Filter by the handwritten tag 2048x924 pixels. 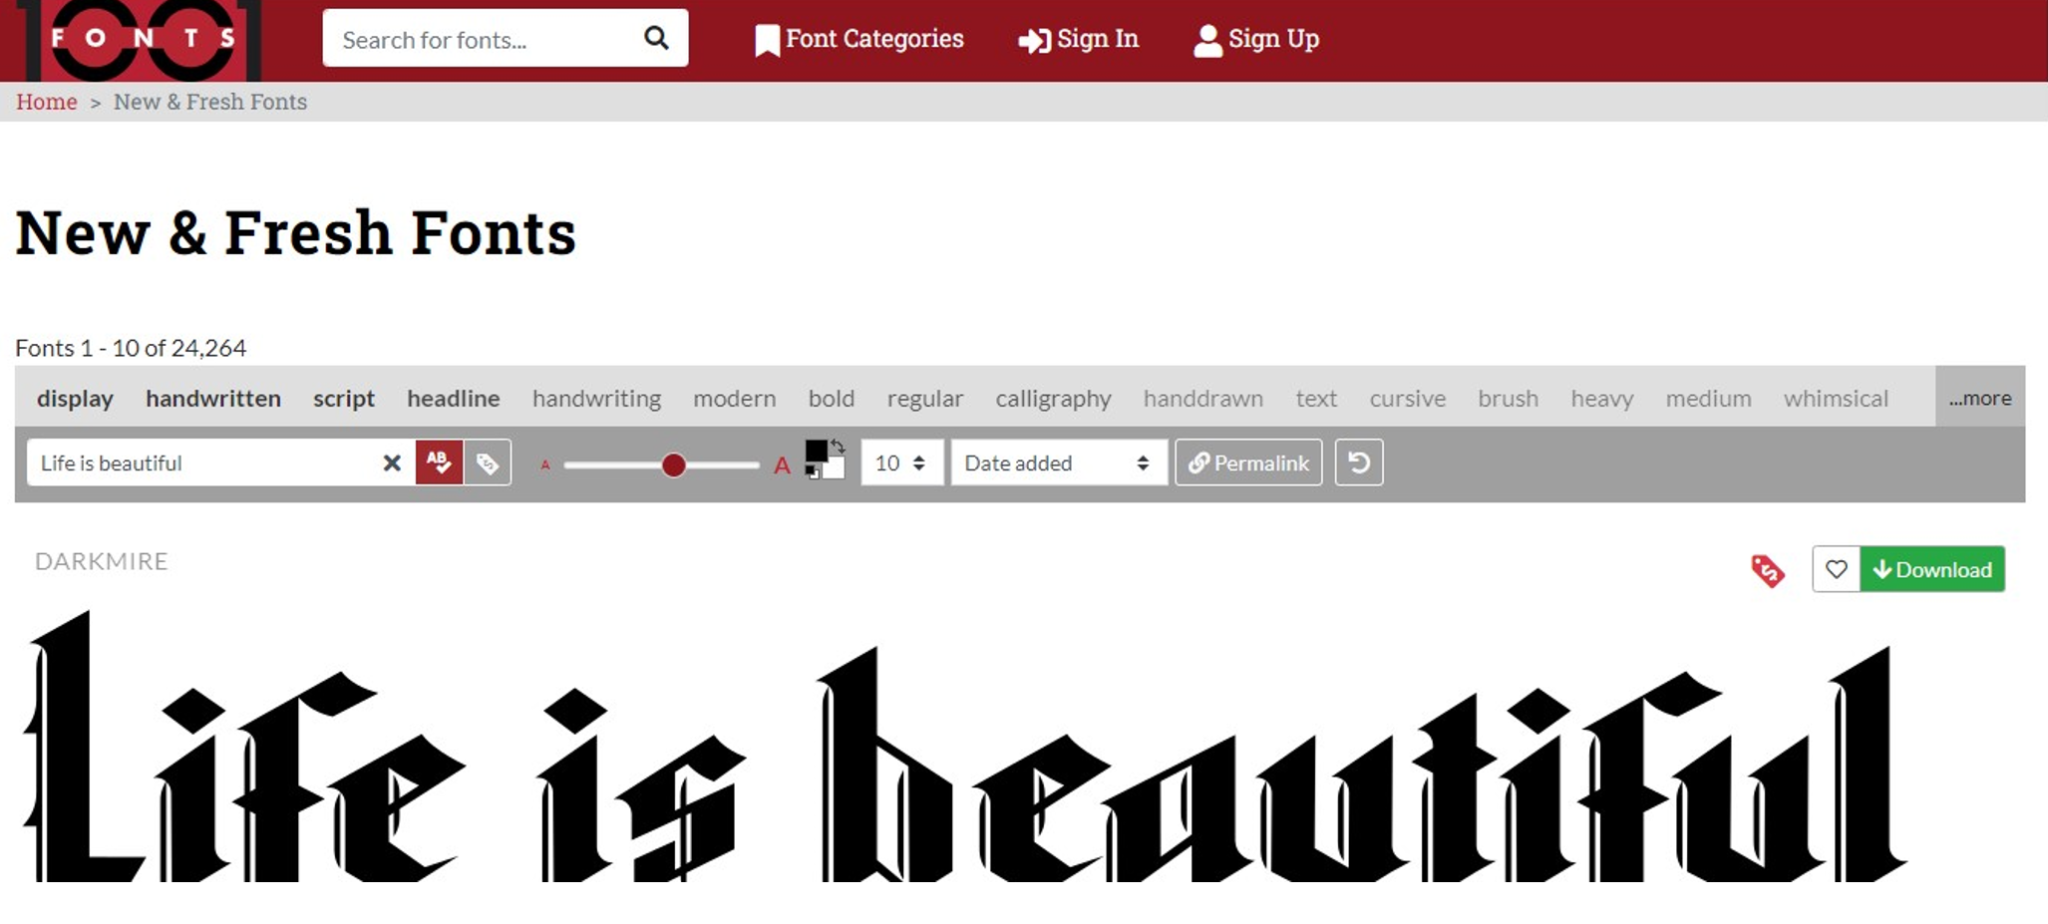pos(213,398)
